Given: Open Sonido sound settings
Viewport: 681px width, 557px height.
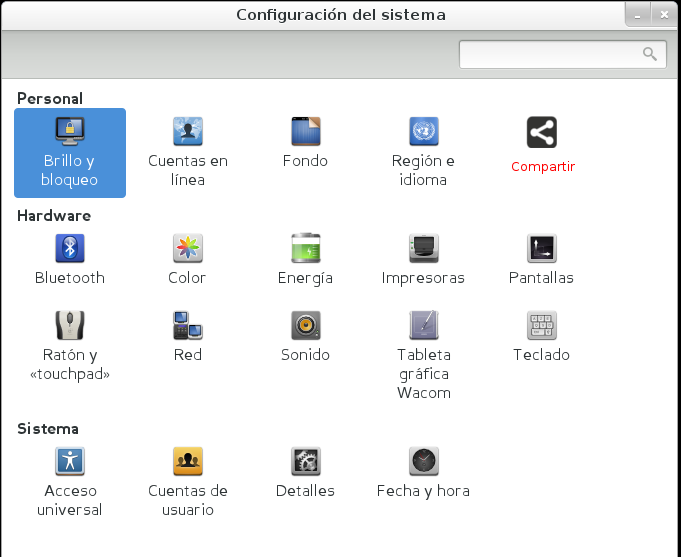Looking at the screenshot, I should (305, 337).
